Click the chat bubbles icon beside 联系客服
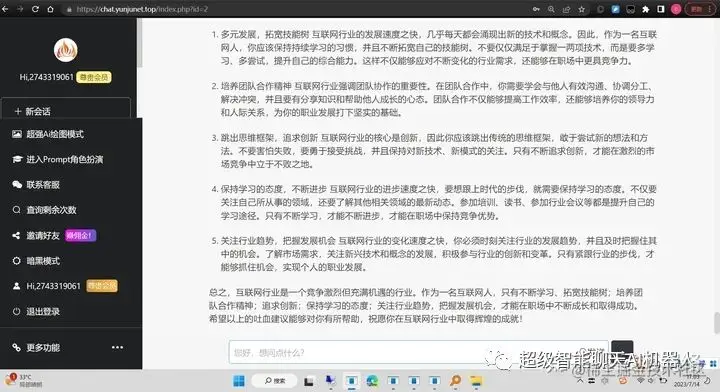Image resolution: width=720 pixels, height=392 pixels. tap(17, 185)
